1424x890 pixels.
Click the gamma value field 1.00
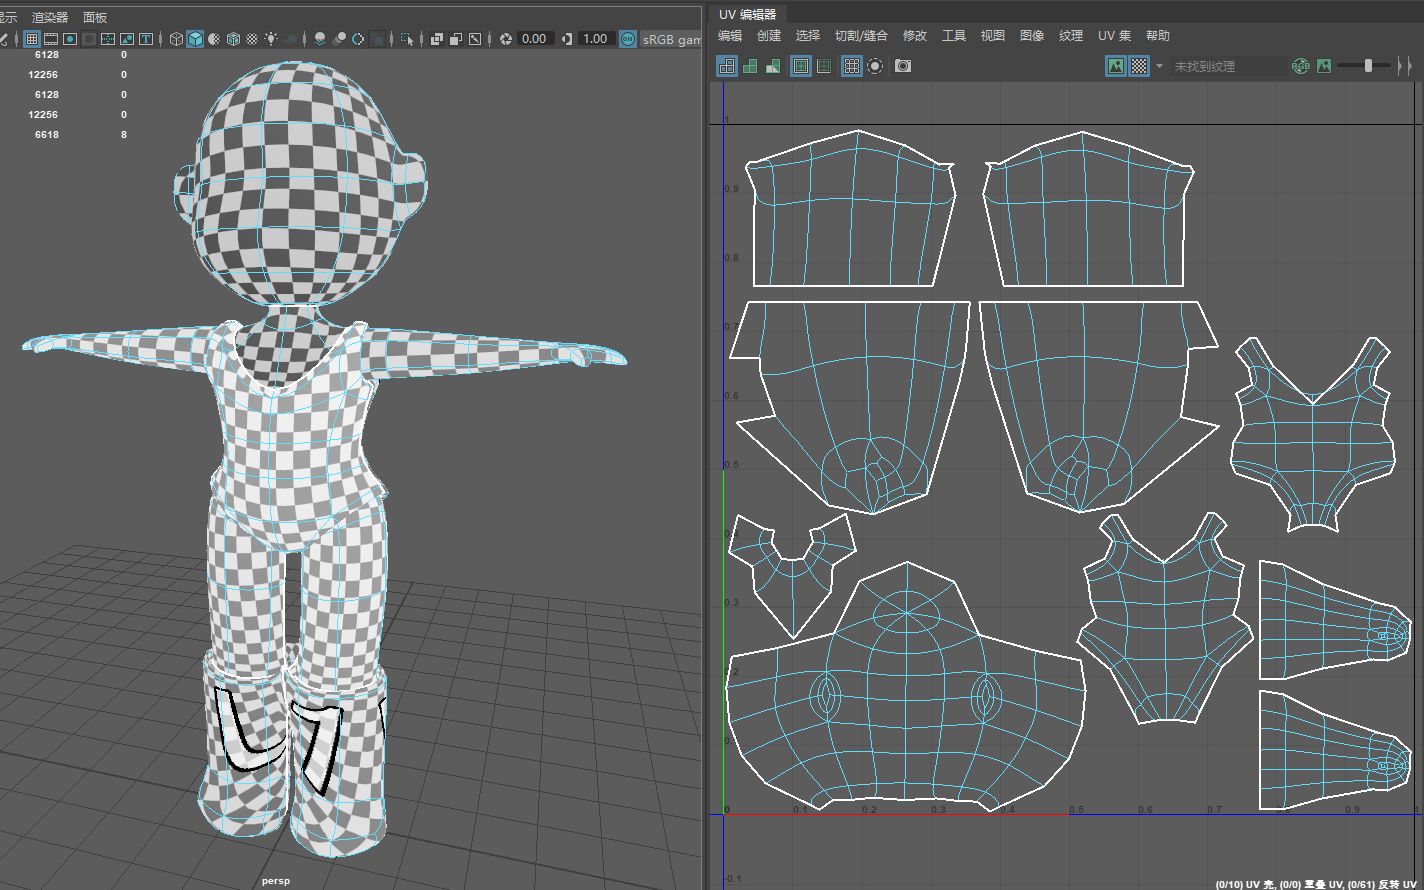point(595,39)
